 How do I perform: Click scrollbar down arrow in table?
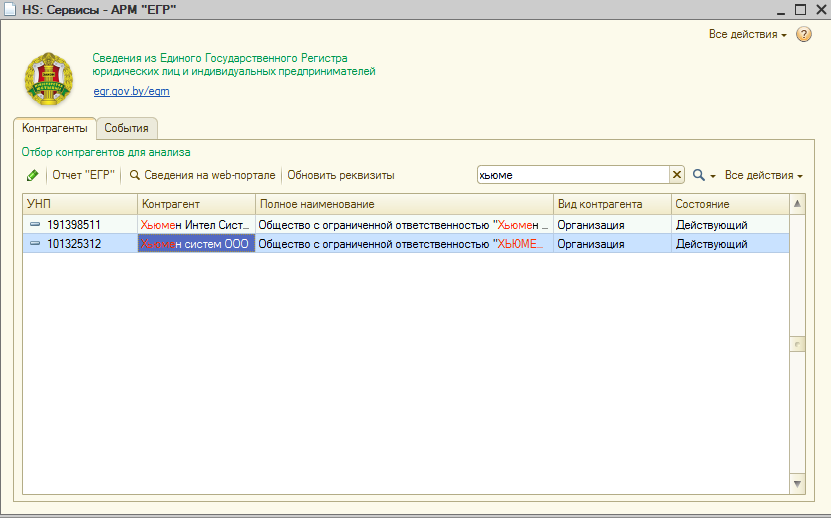(x=797, y=484)
